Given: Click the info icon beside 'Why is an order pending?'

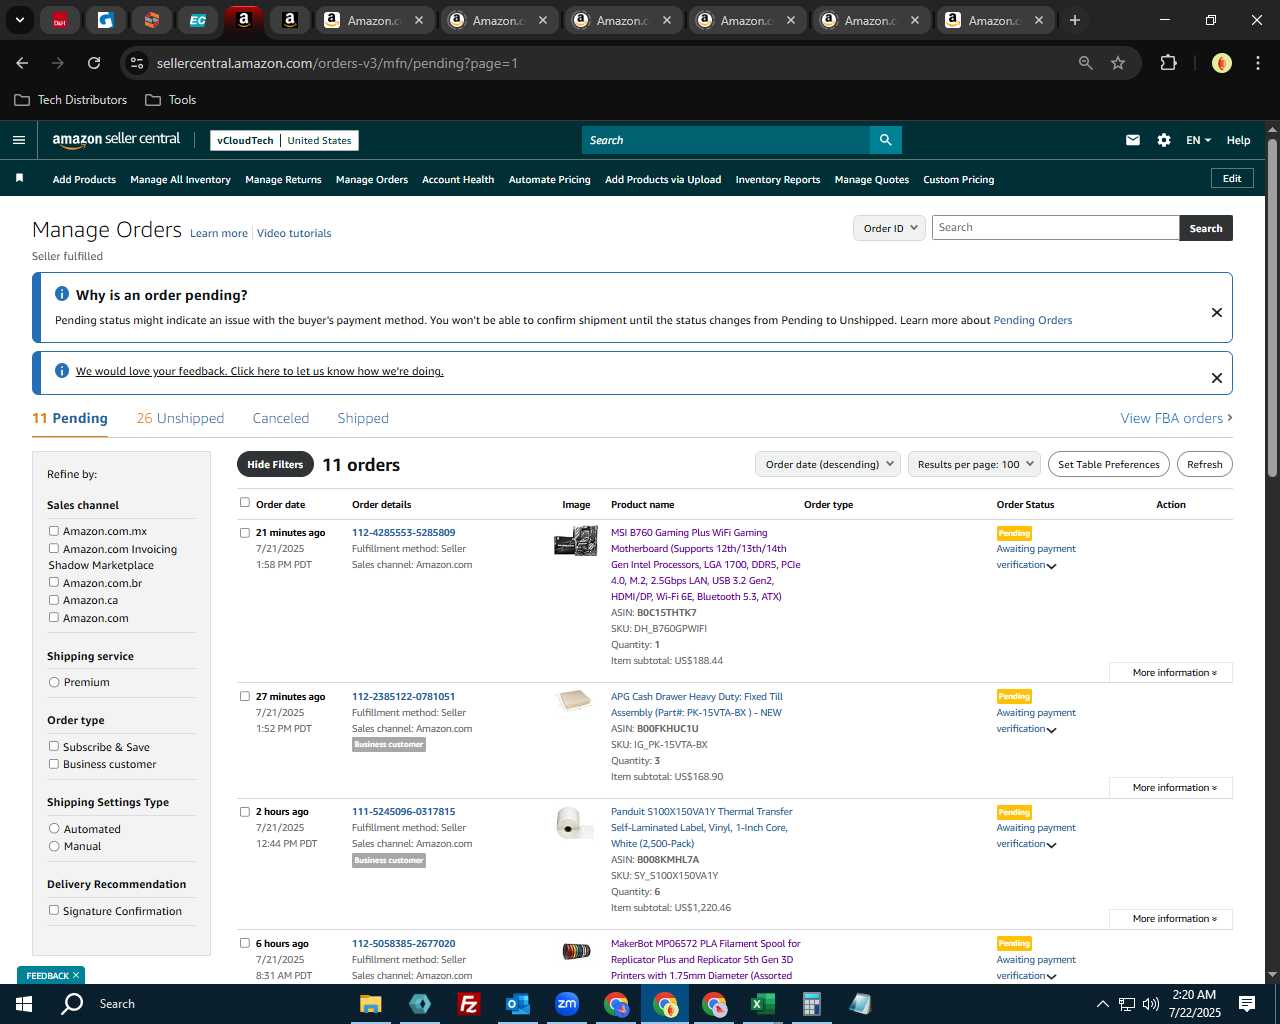Looking at the screenshot, I should (x=62, y=294).
